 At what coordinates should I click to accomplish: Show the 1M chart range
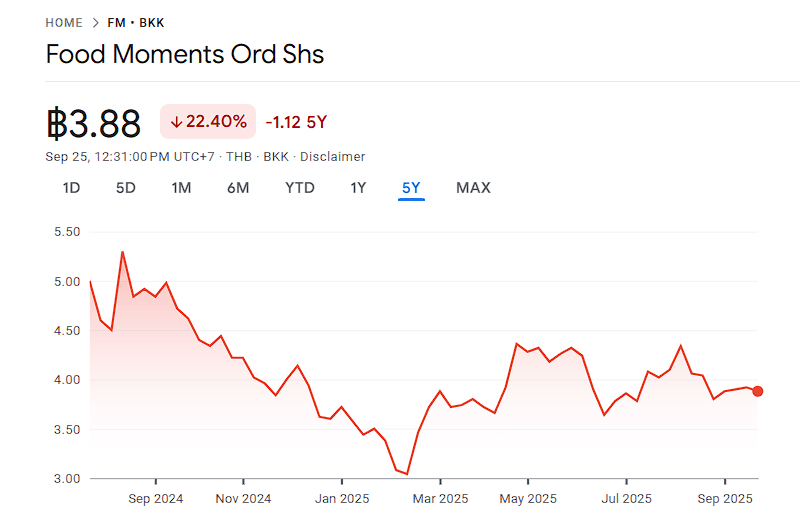tap(181, 188)
